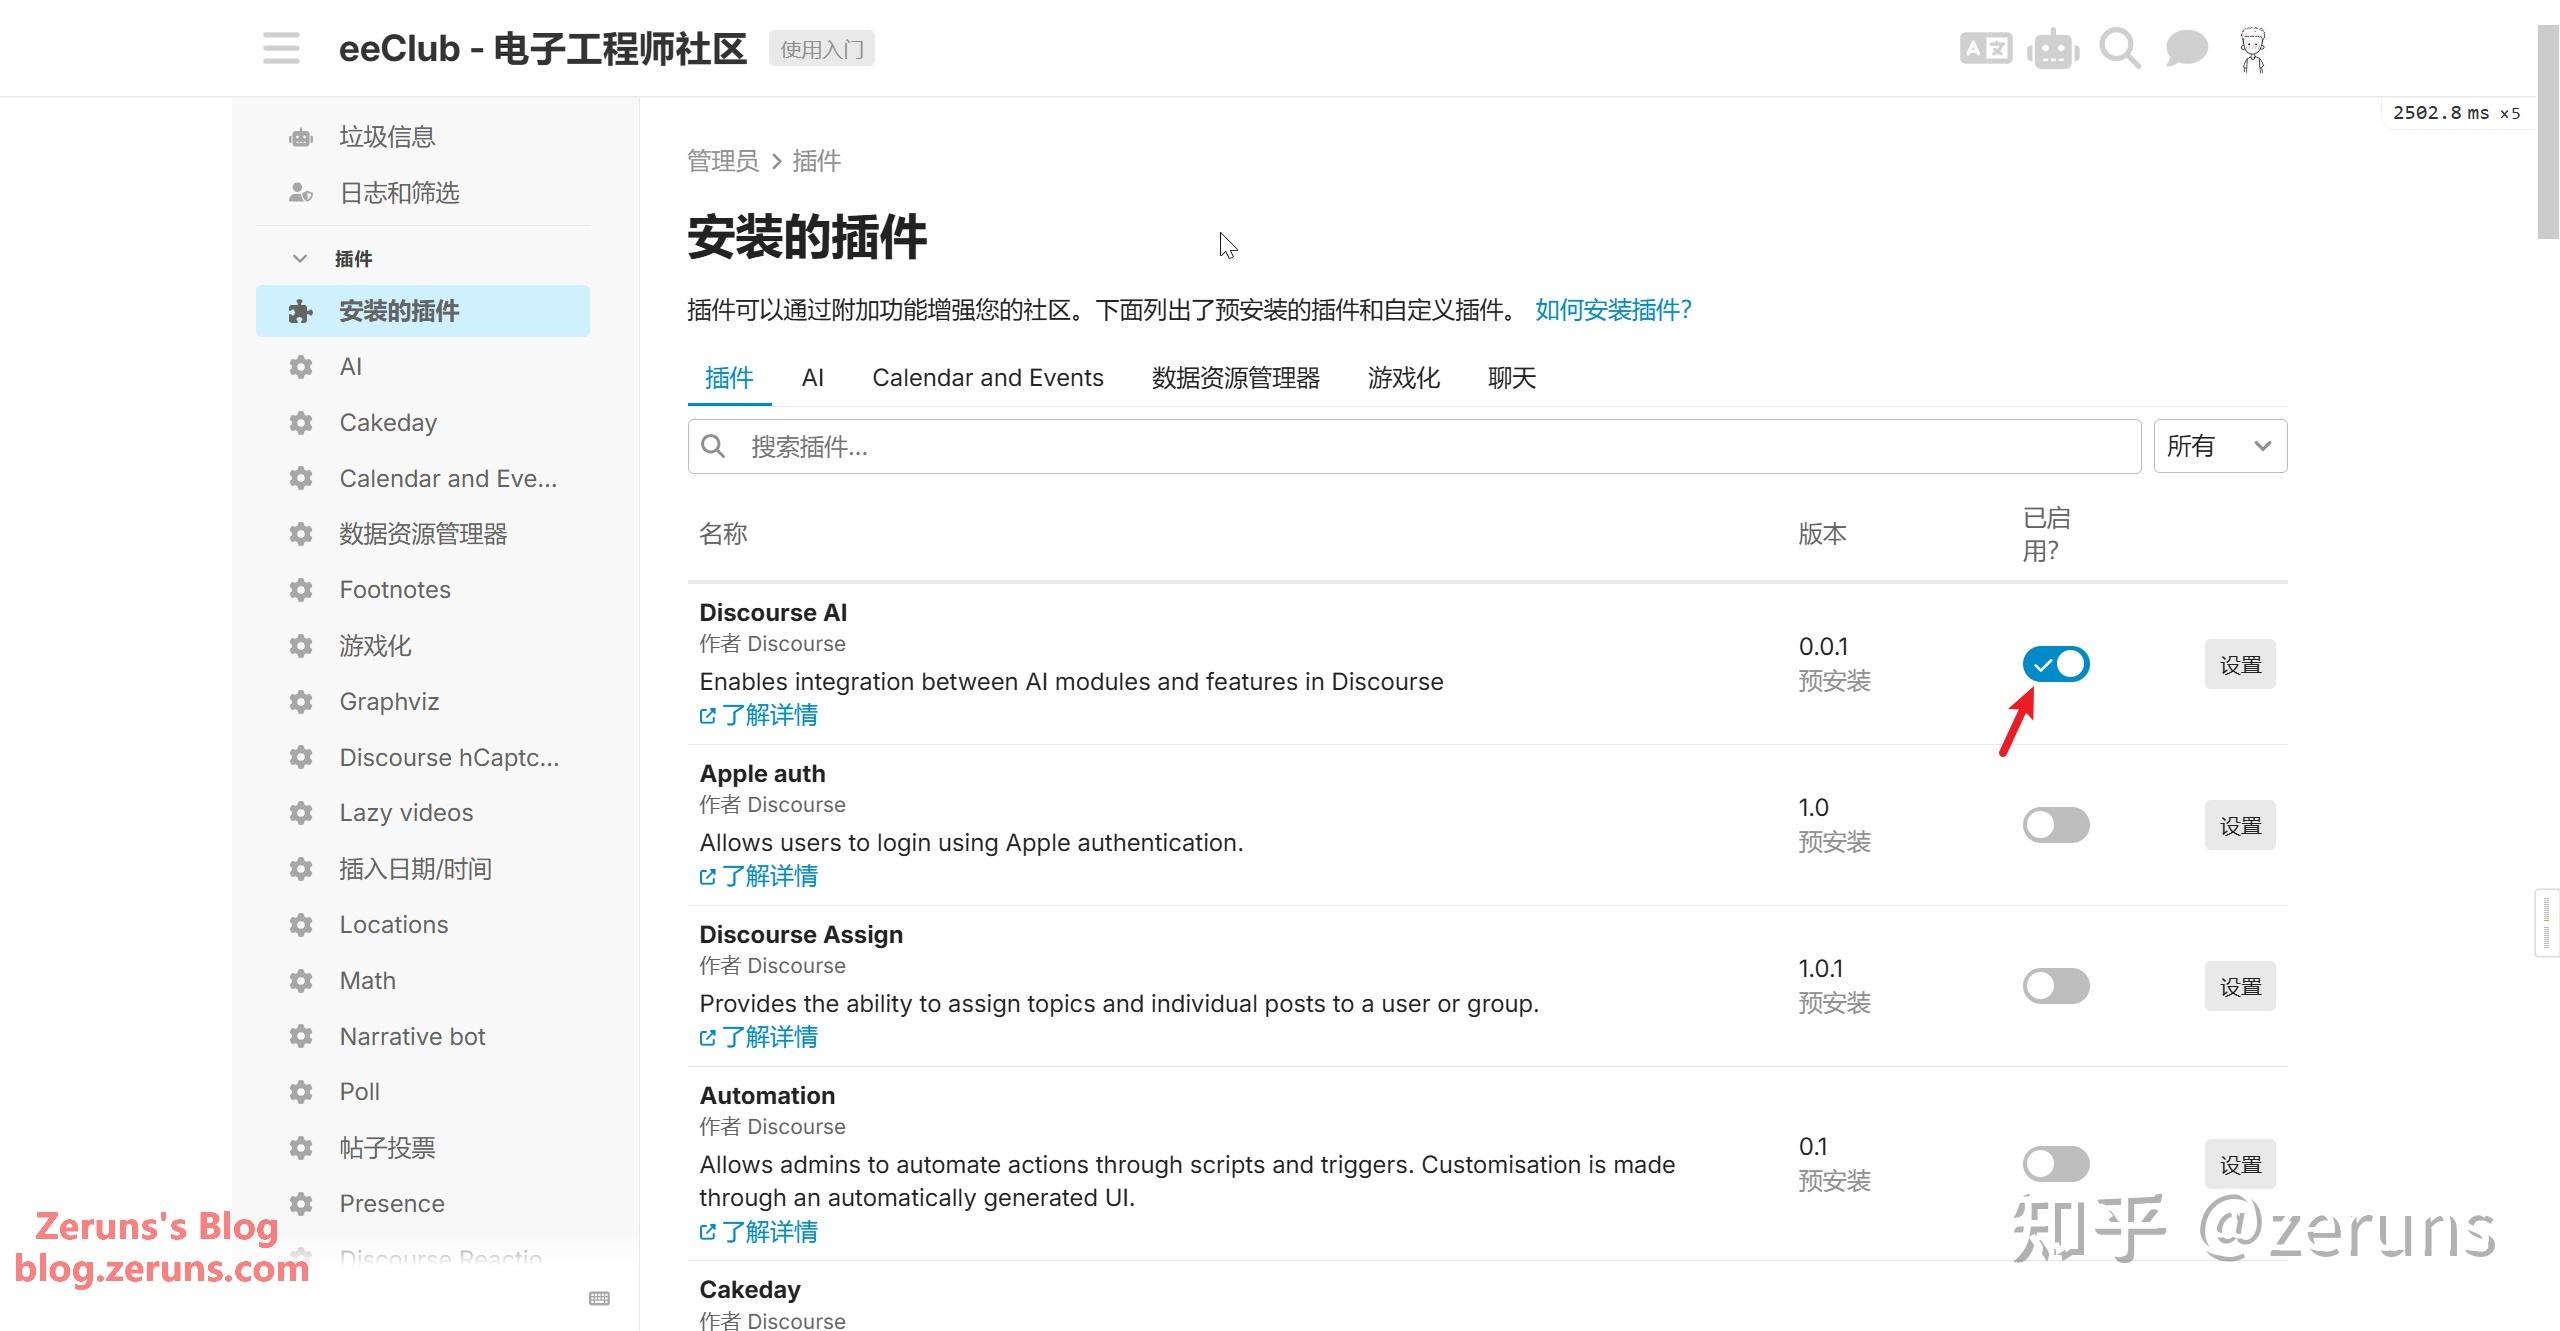
Task: Click the 设置 button for Automation
Action: point(2240,1163)
